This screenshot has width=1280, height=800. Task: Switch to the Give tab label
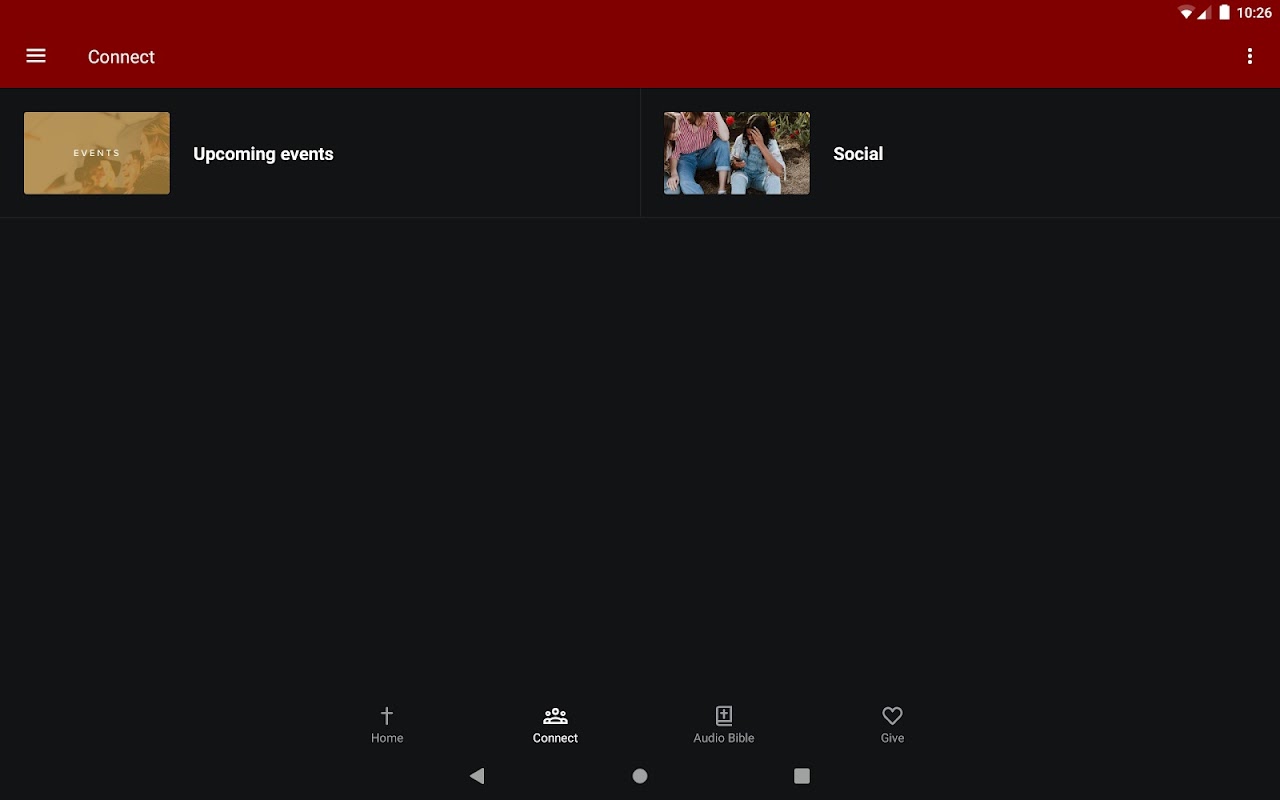pyautogui.click(x=892, y=738)
